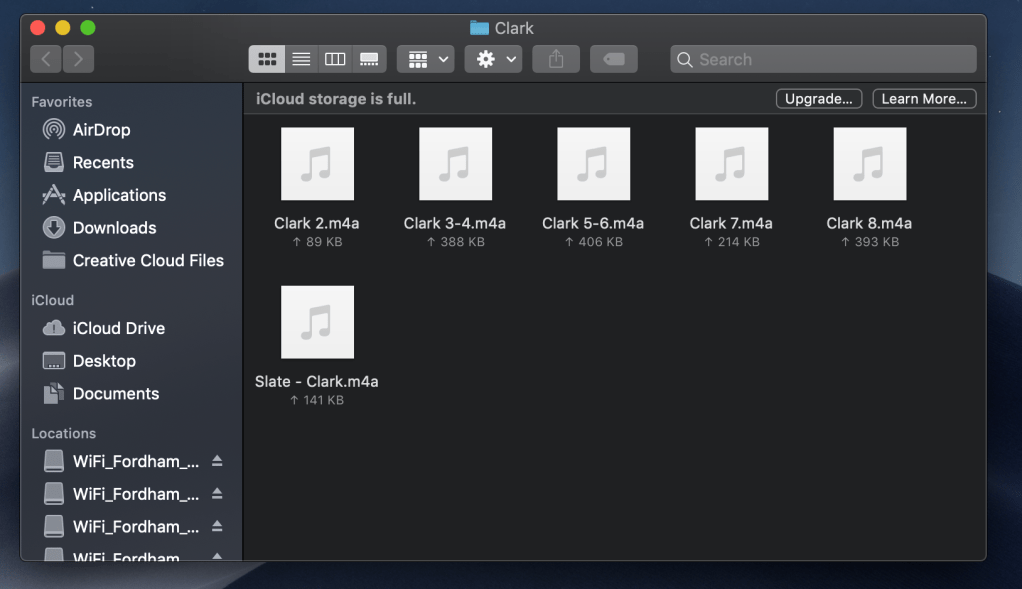
Task: Switch to list view mode
Action: click(x=301, y=59)
